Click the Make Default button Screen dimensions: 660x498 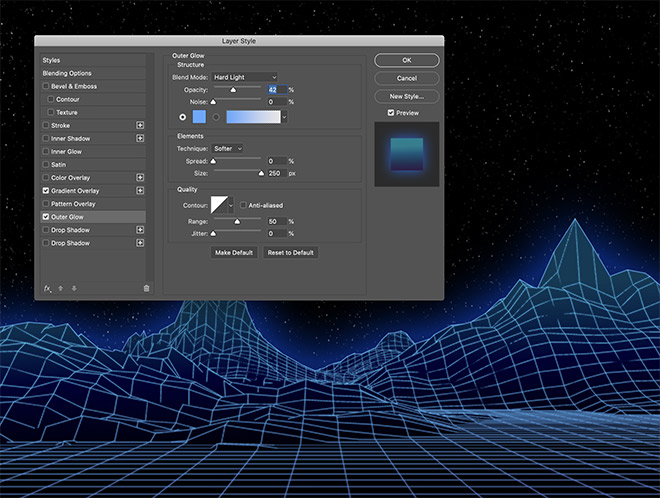coord(233,253)
